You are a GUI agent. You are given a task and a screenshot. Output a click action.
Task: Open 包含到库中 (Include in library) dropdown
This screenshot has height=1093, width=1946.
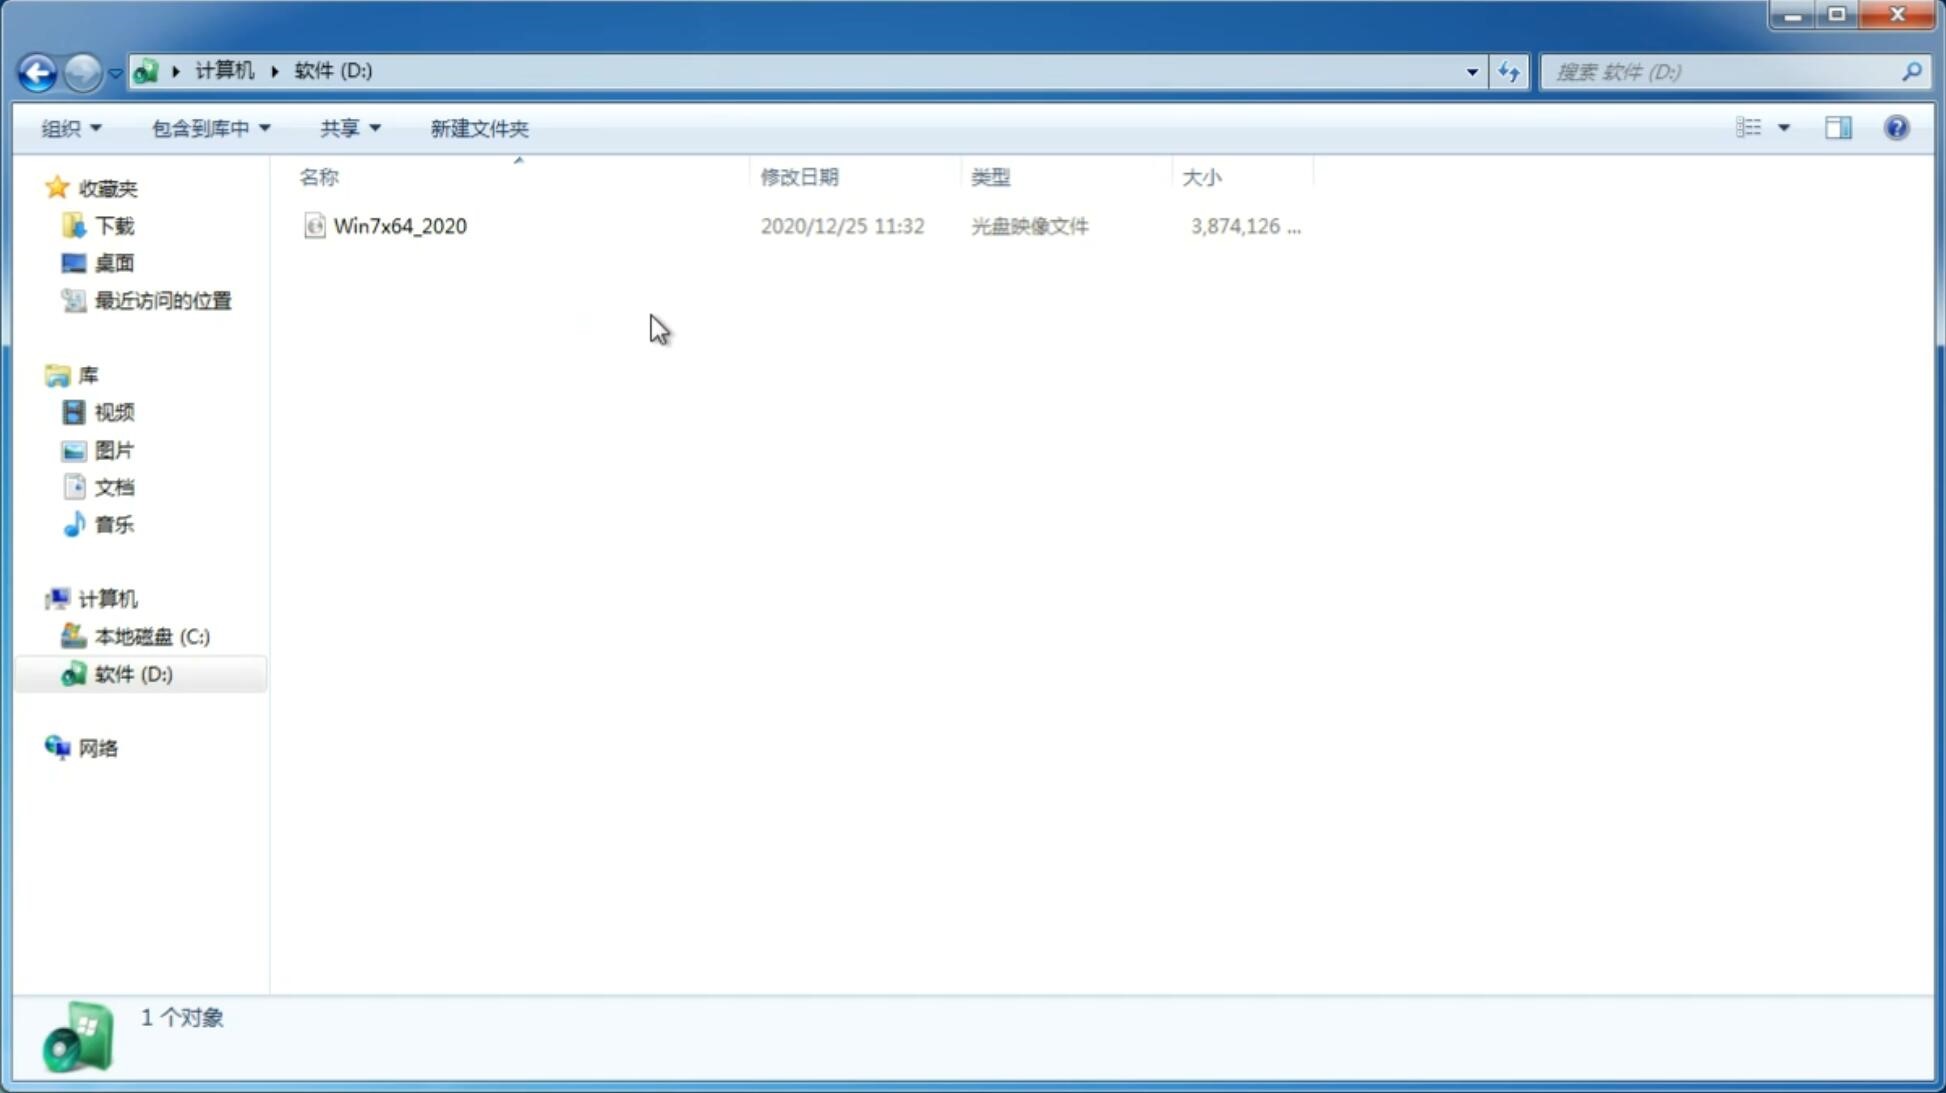pyautogui.click(x=208, y=127)
